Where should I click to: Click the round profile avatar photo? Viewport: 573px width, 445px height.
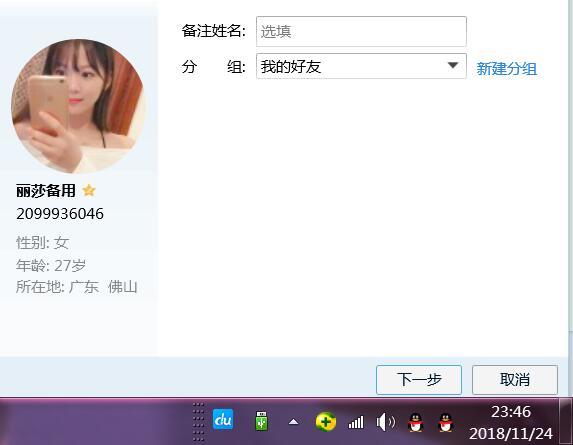(x=77, y=106)
